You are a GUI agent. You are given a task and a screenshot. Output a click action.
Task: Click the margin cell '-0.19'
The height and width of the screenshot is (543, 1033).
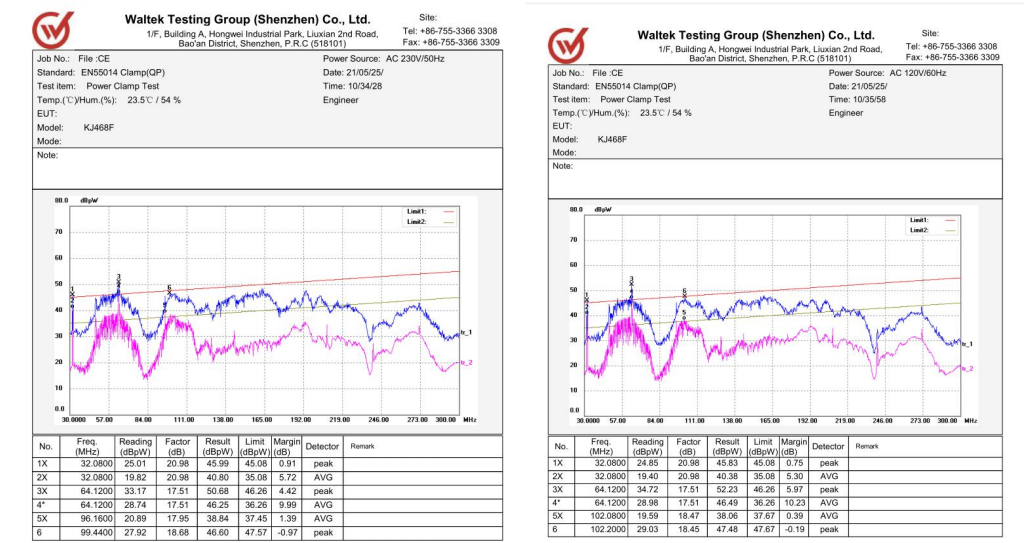(794, 529)
